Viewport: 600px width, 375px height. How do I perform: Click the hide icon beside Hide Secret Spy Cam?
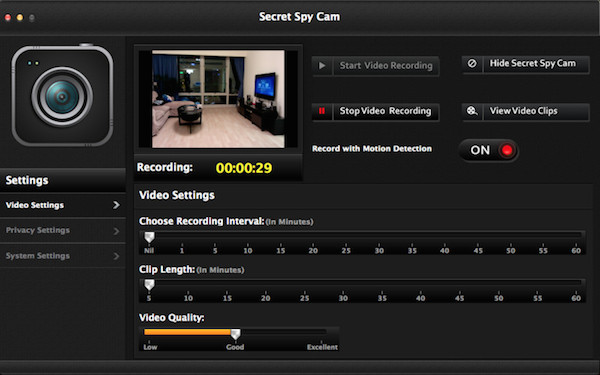click(472, 64)
